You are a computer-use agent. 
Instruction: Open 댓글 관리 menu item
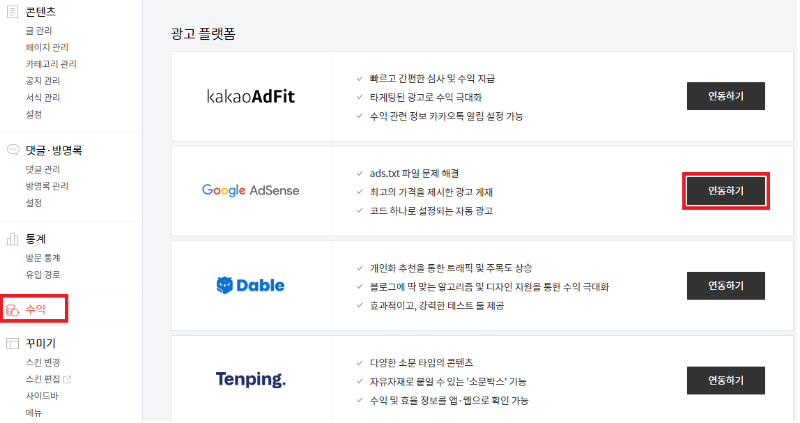click(43, 169)
